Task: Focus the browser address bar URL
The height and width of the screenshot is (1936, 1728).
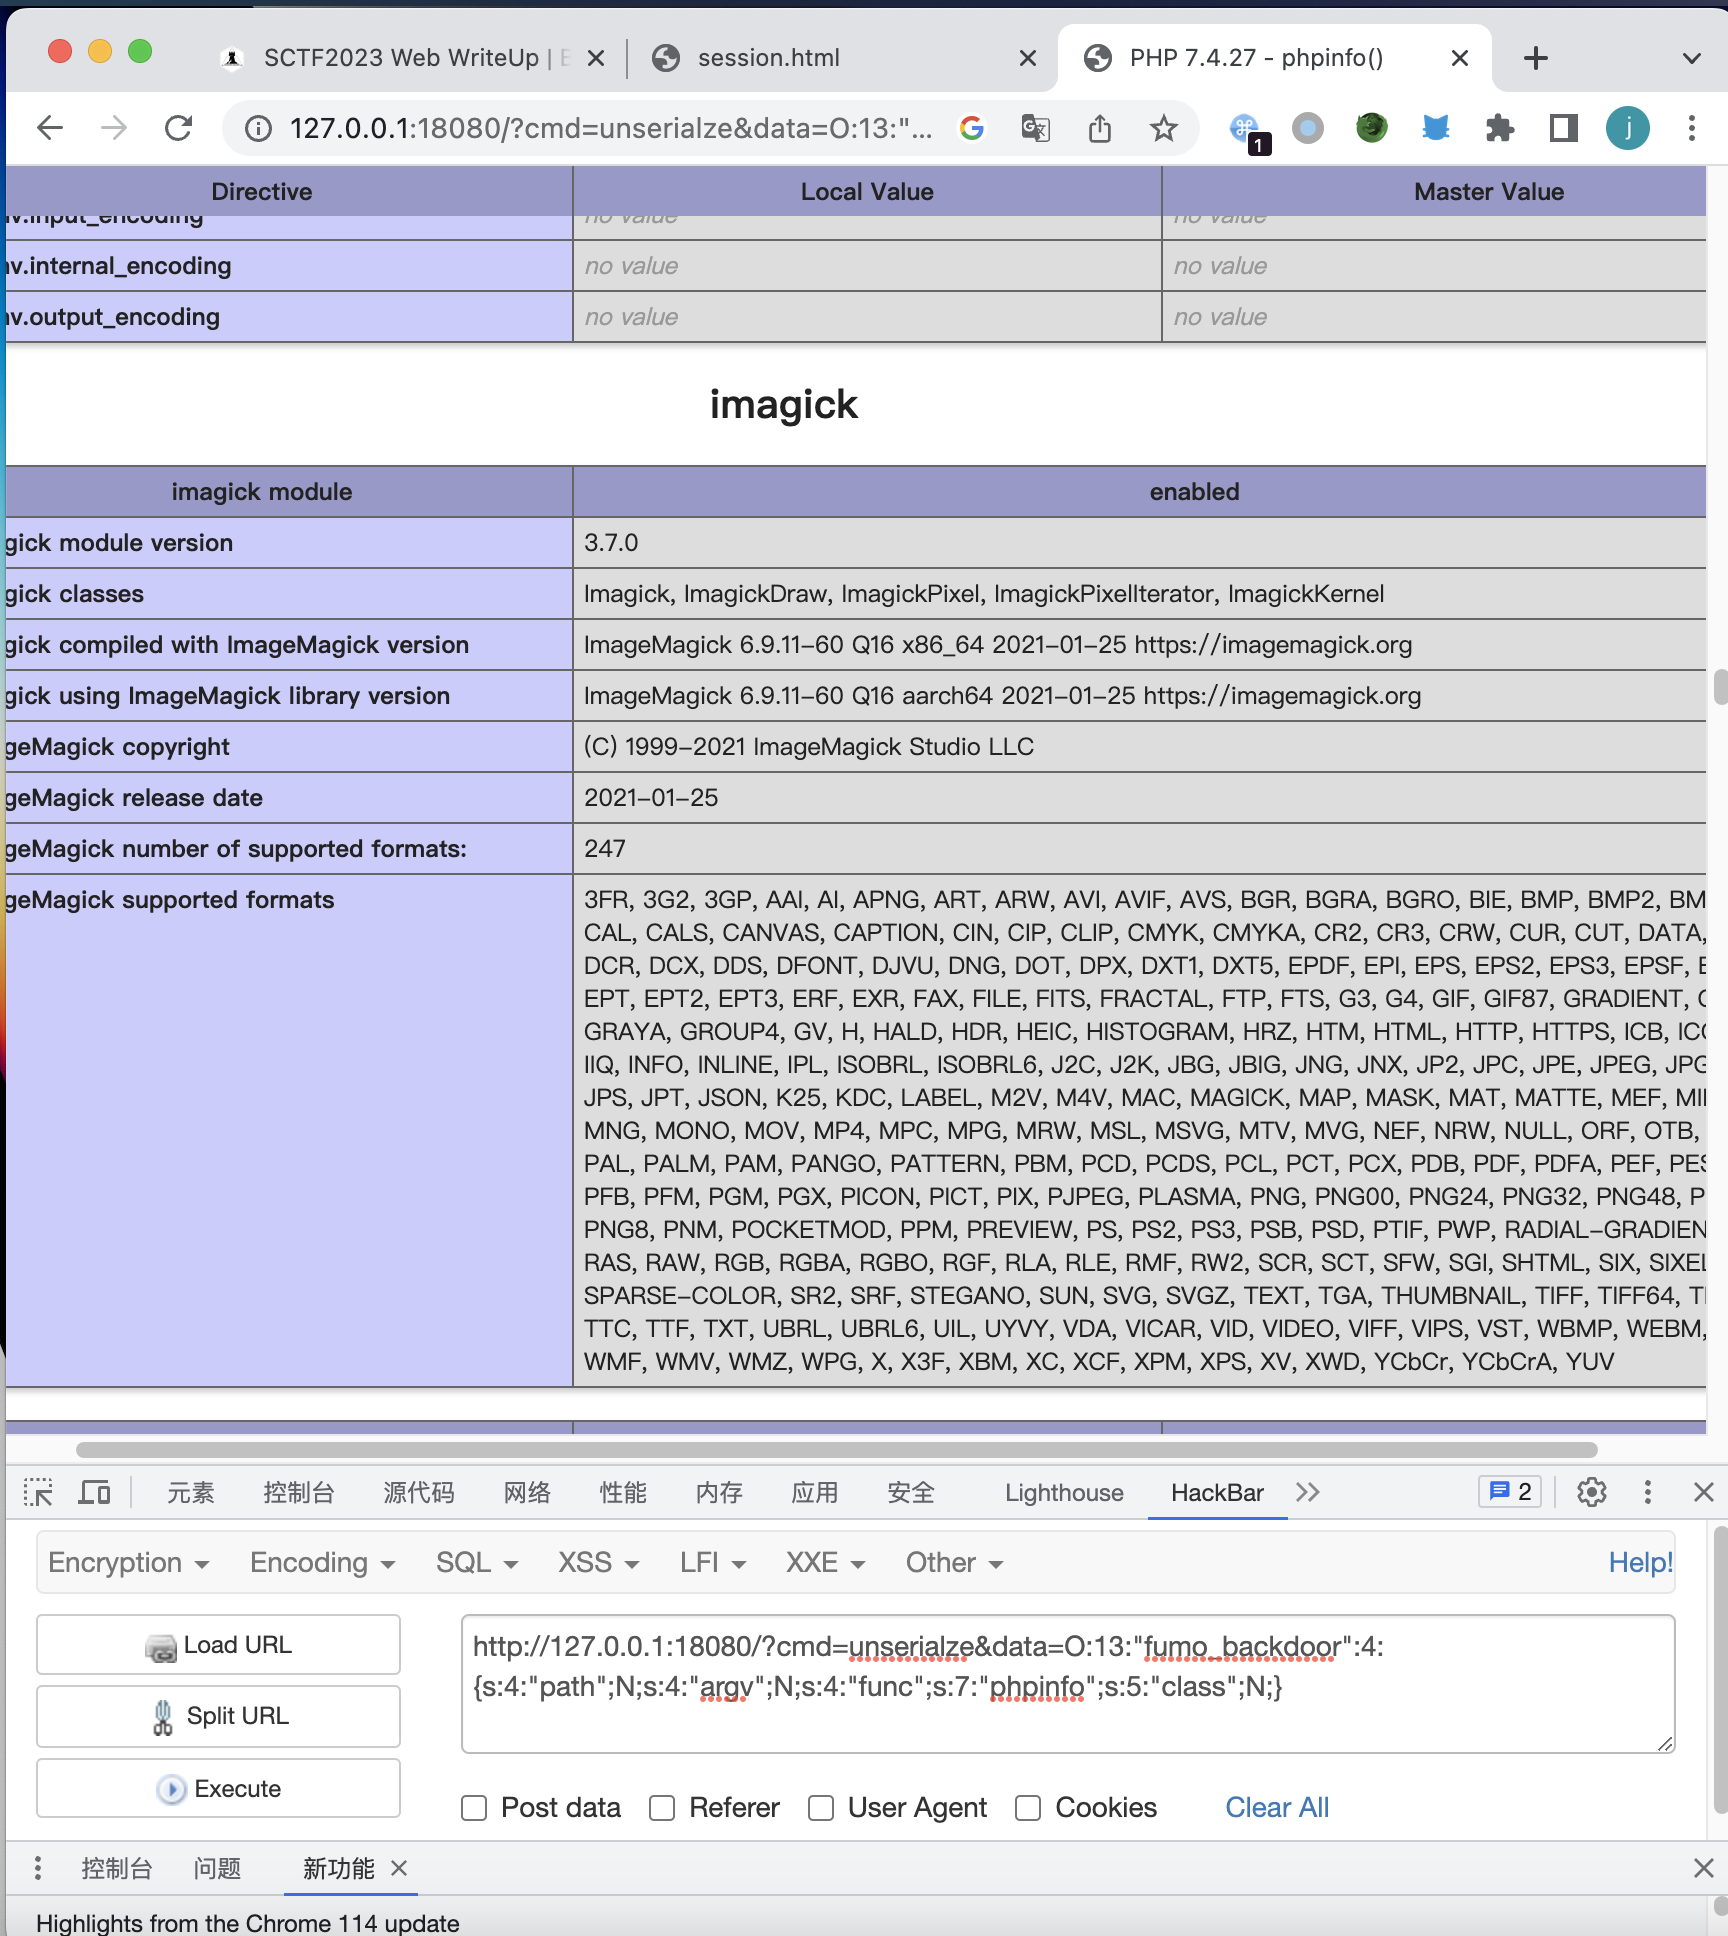Action: 610,128
